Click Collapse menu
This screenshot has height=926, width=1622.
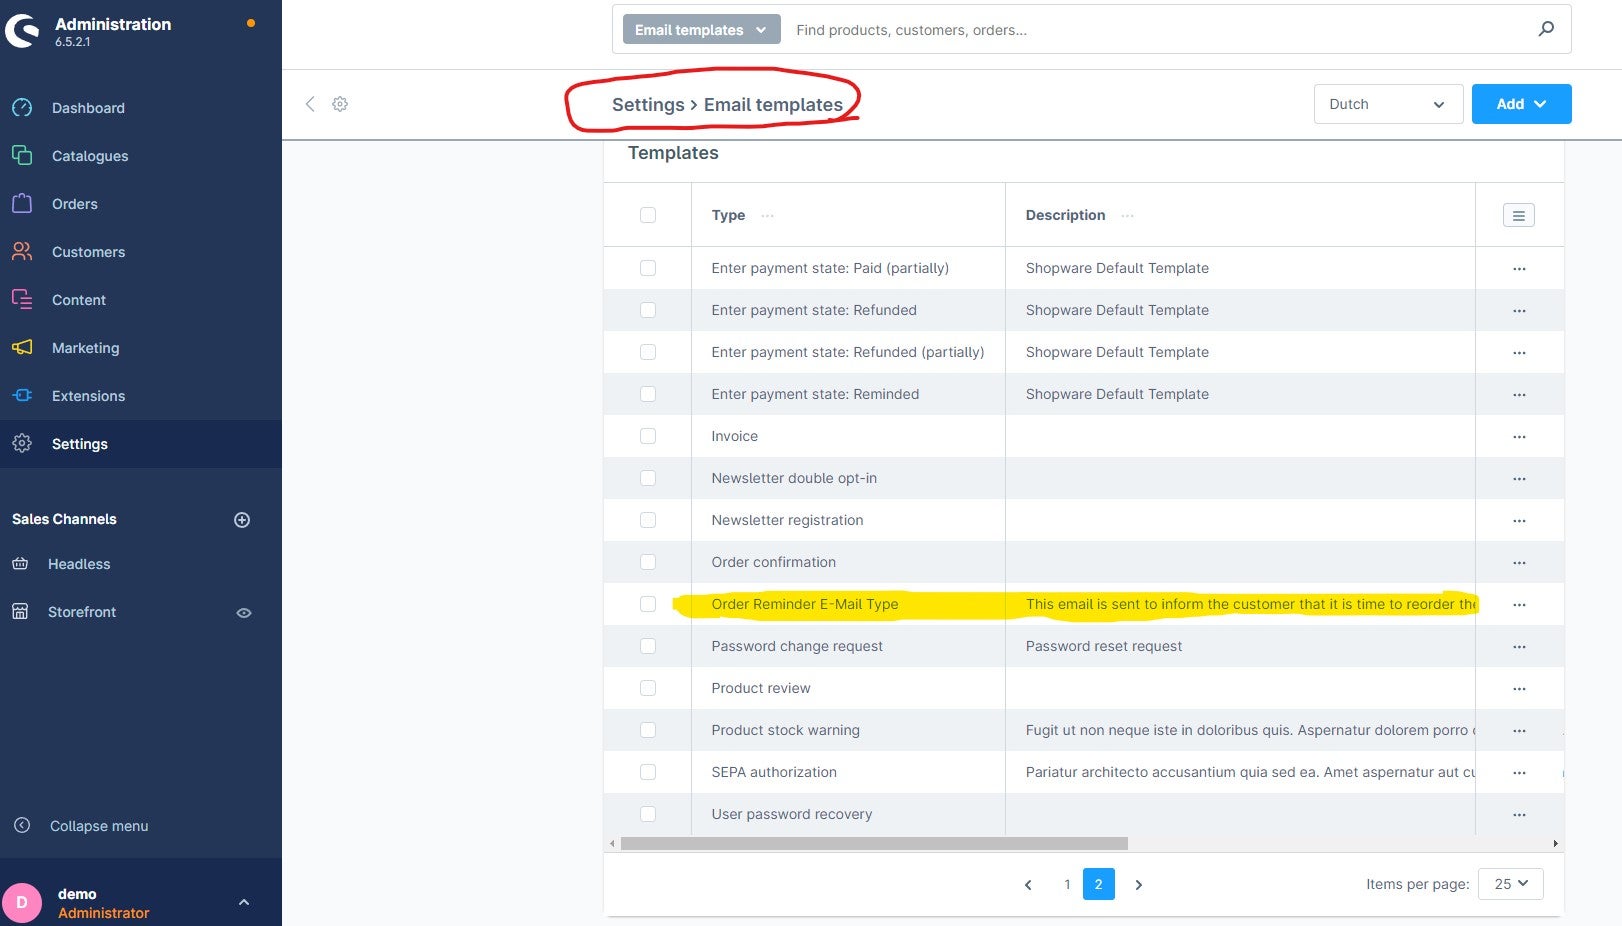tap(99, 826)
